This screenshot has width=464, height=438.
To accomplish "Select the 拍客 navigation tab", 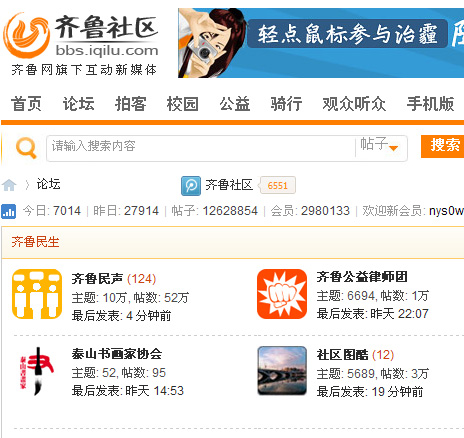I will [130, 104].
